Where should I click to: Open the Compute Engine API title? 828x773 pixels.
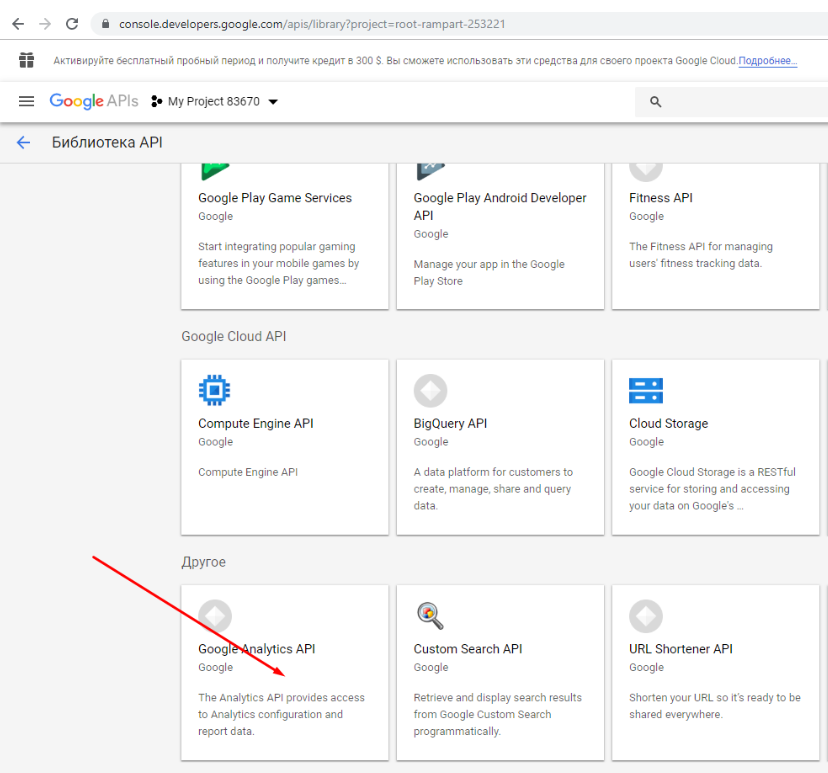coord(256,423)
